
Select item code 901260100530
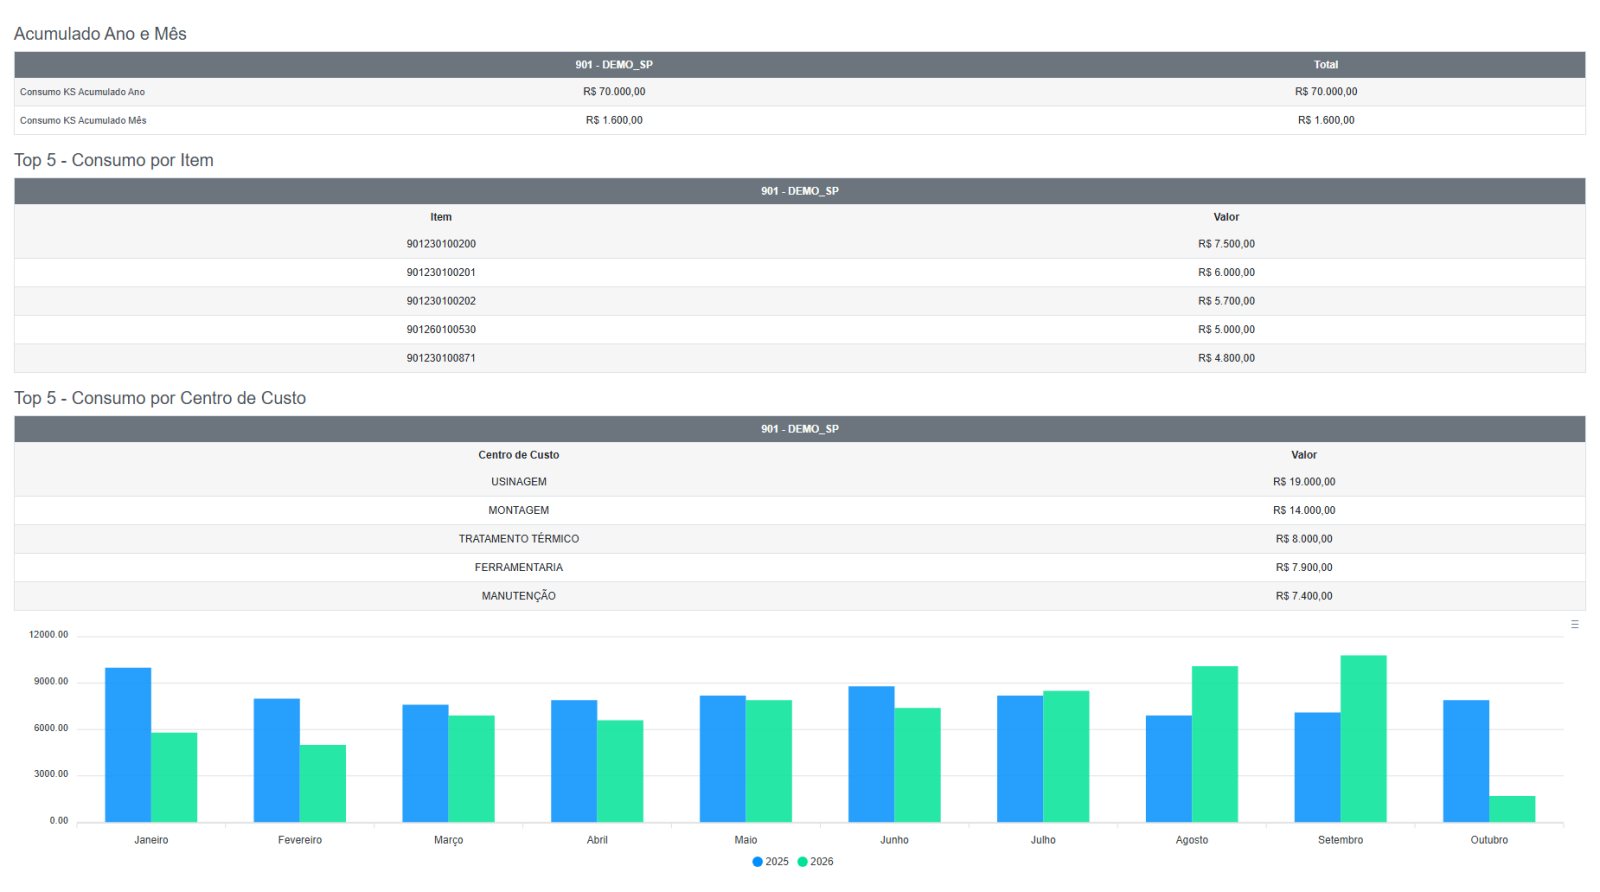441,329
